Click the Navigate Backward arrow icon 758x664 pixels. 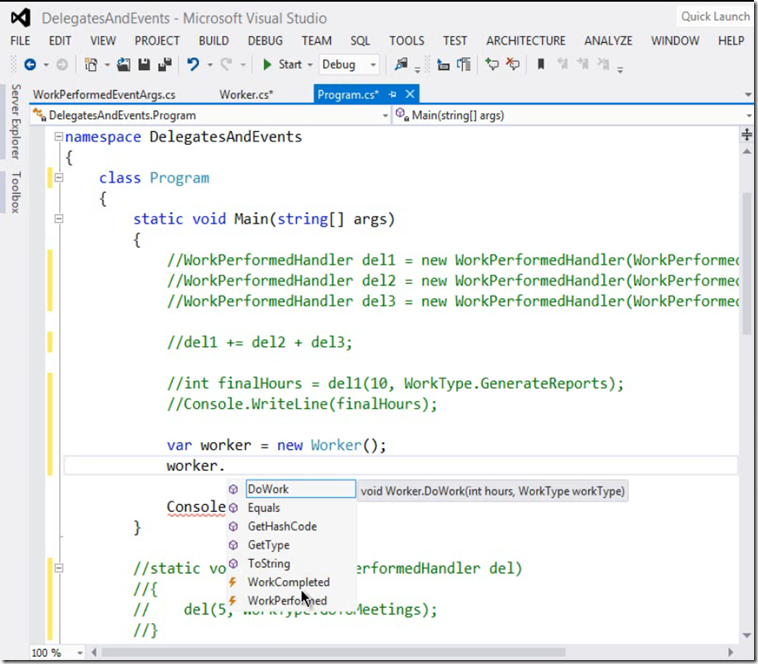click(x=30, y=64)
